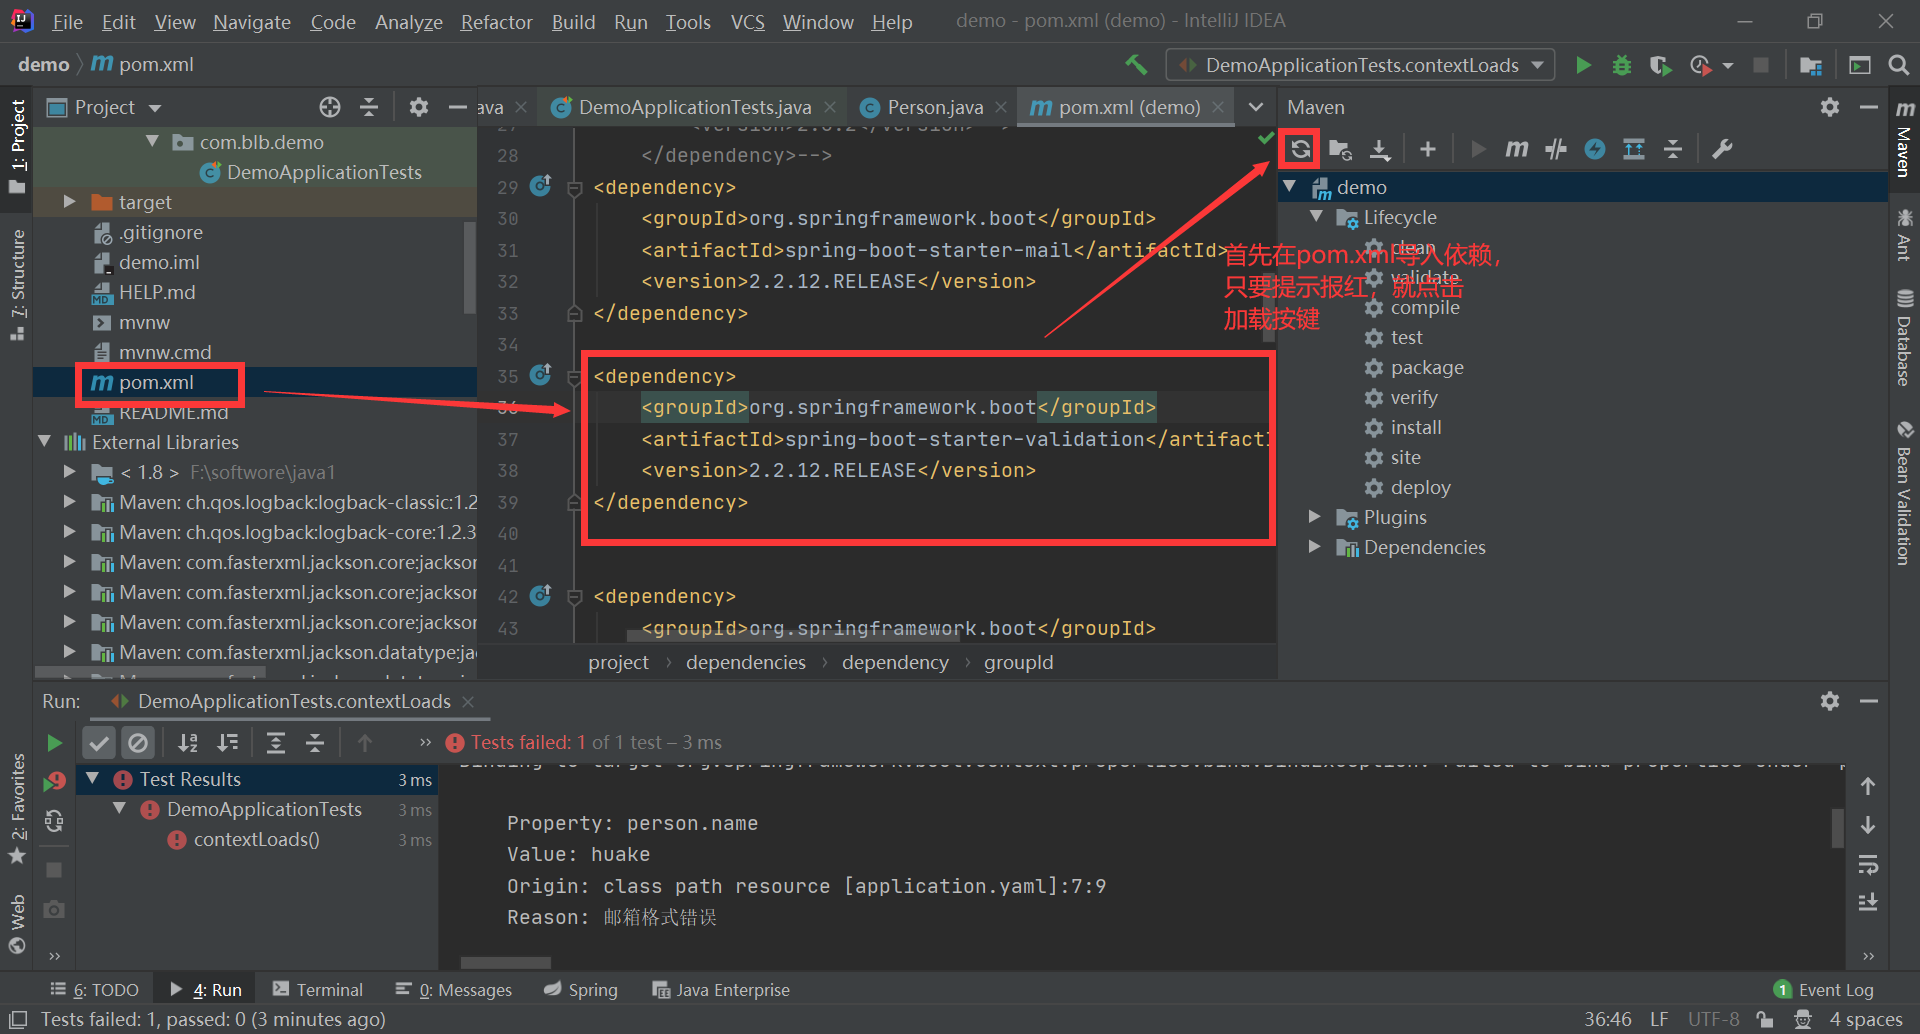This screenshot has height=1034, width=1920.
Task: Click Show Dependencies icon in Maven toolbar
Action: [x=1634, y=149]
